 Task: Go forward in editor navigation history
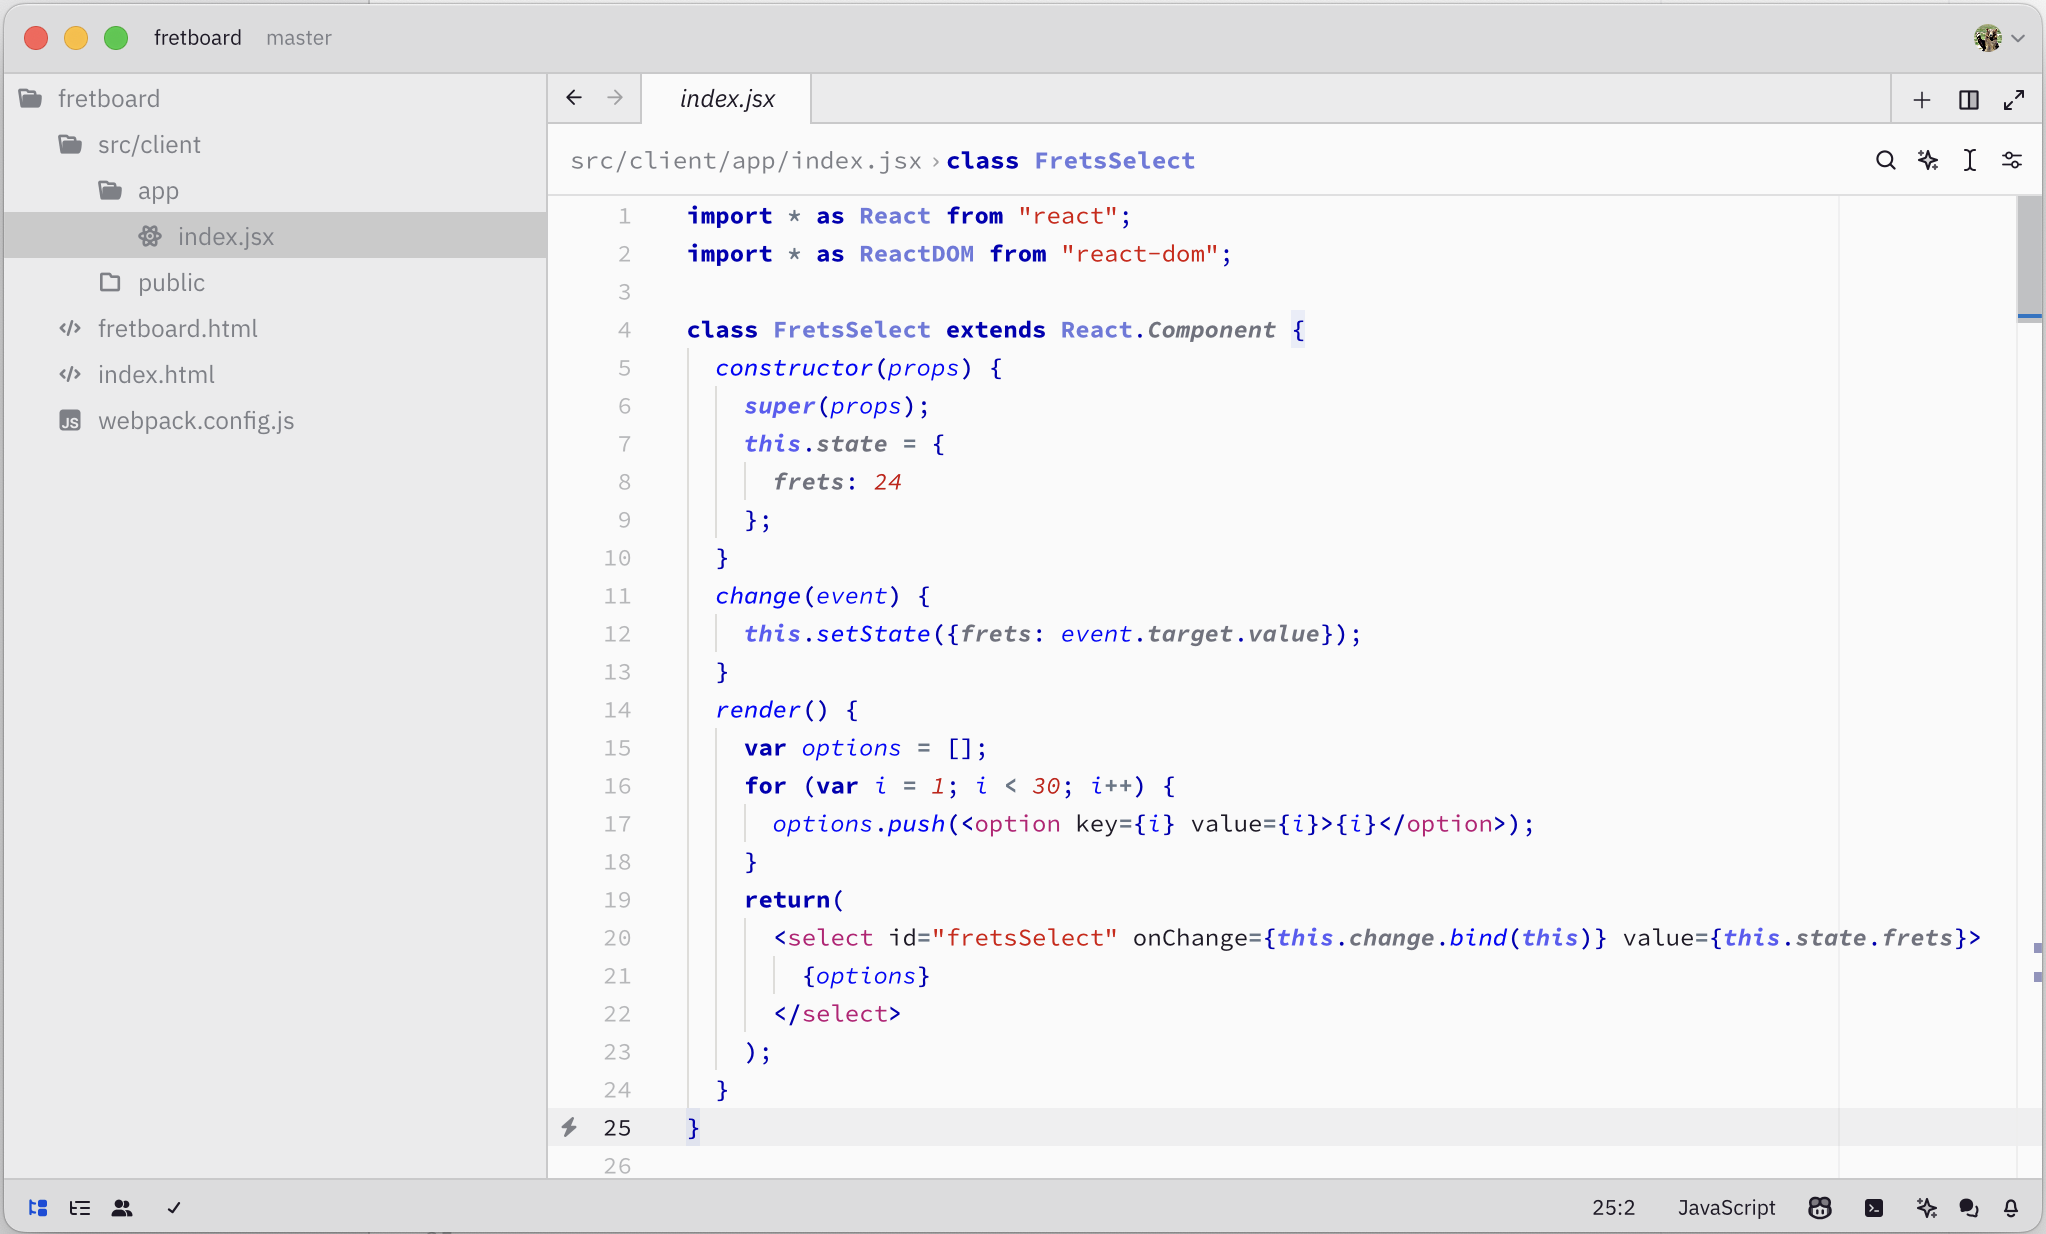click(615, 98)
